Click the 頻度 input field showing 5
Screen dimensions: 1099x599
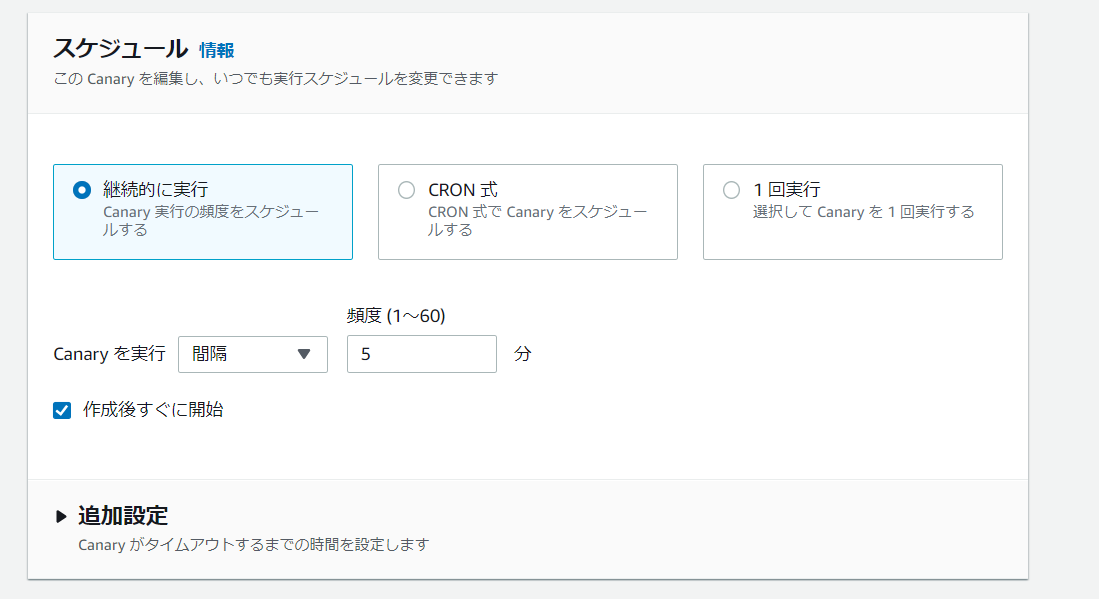[421, 354]
